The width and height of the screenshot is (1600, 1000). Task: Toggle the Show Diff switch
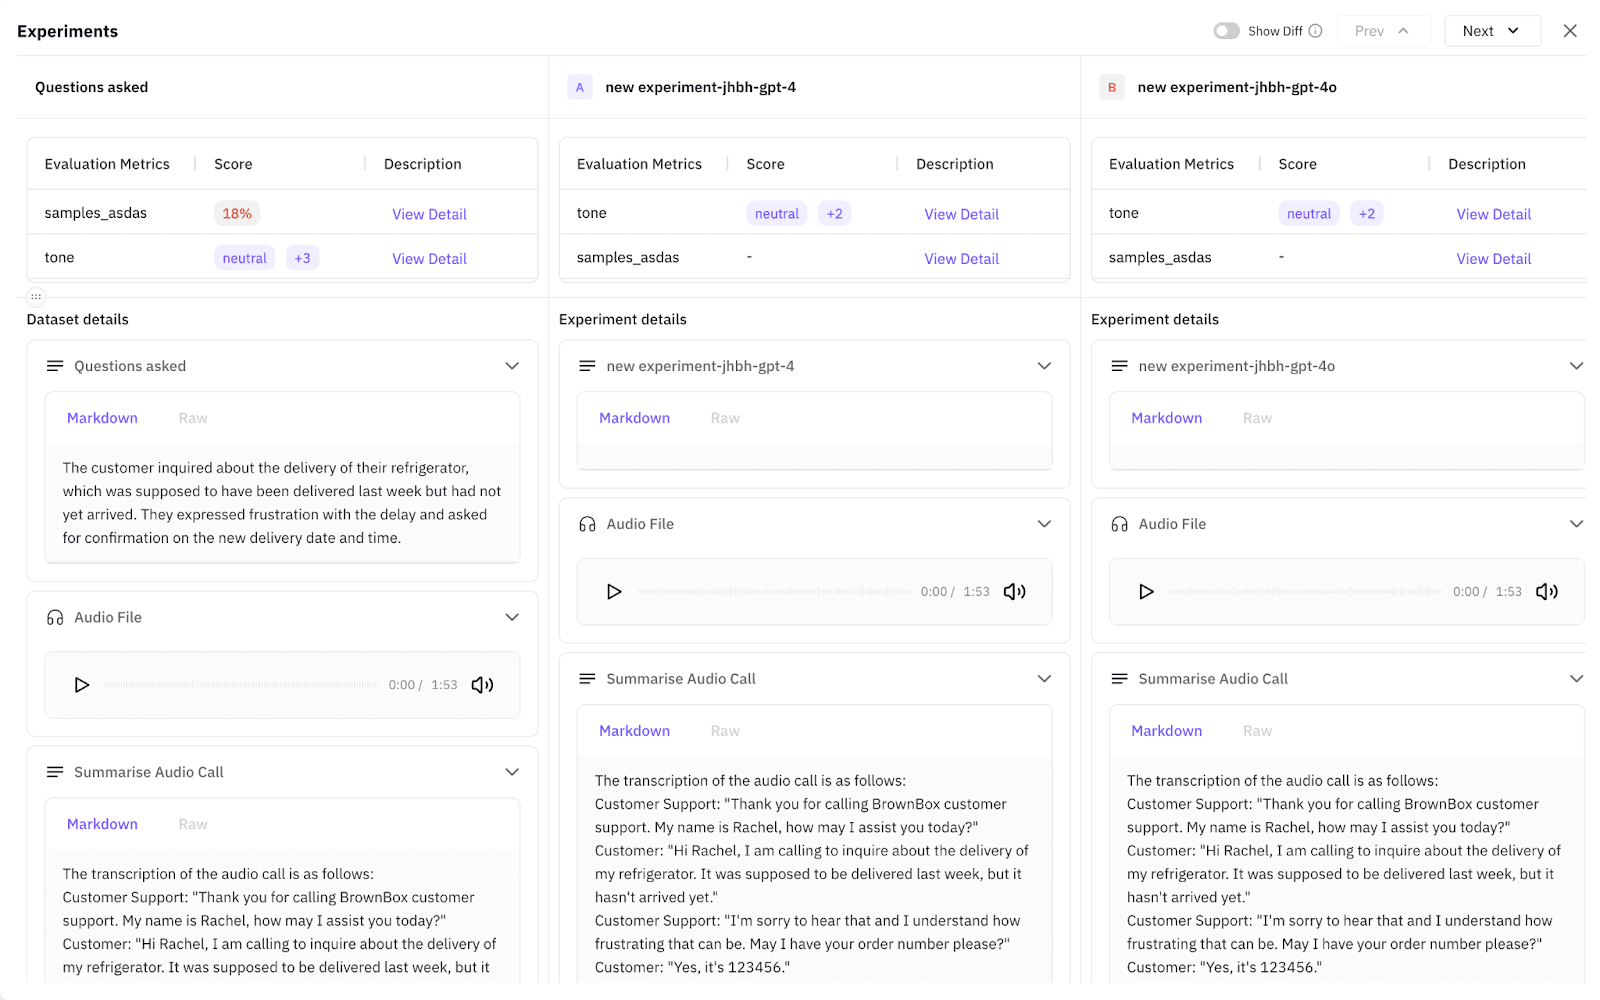tap(1226, 31)
